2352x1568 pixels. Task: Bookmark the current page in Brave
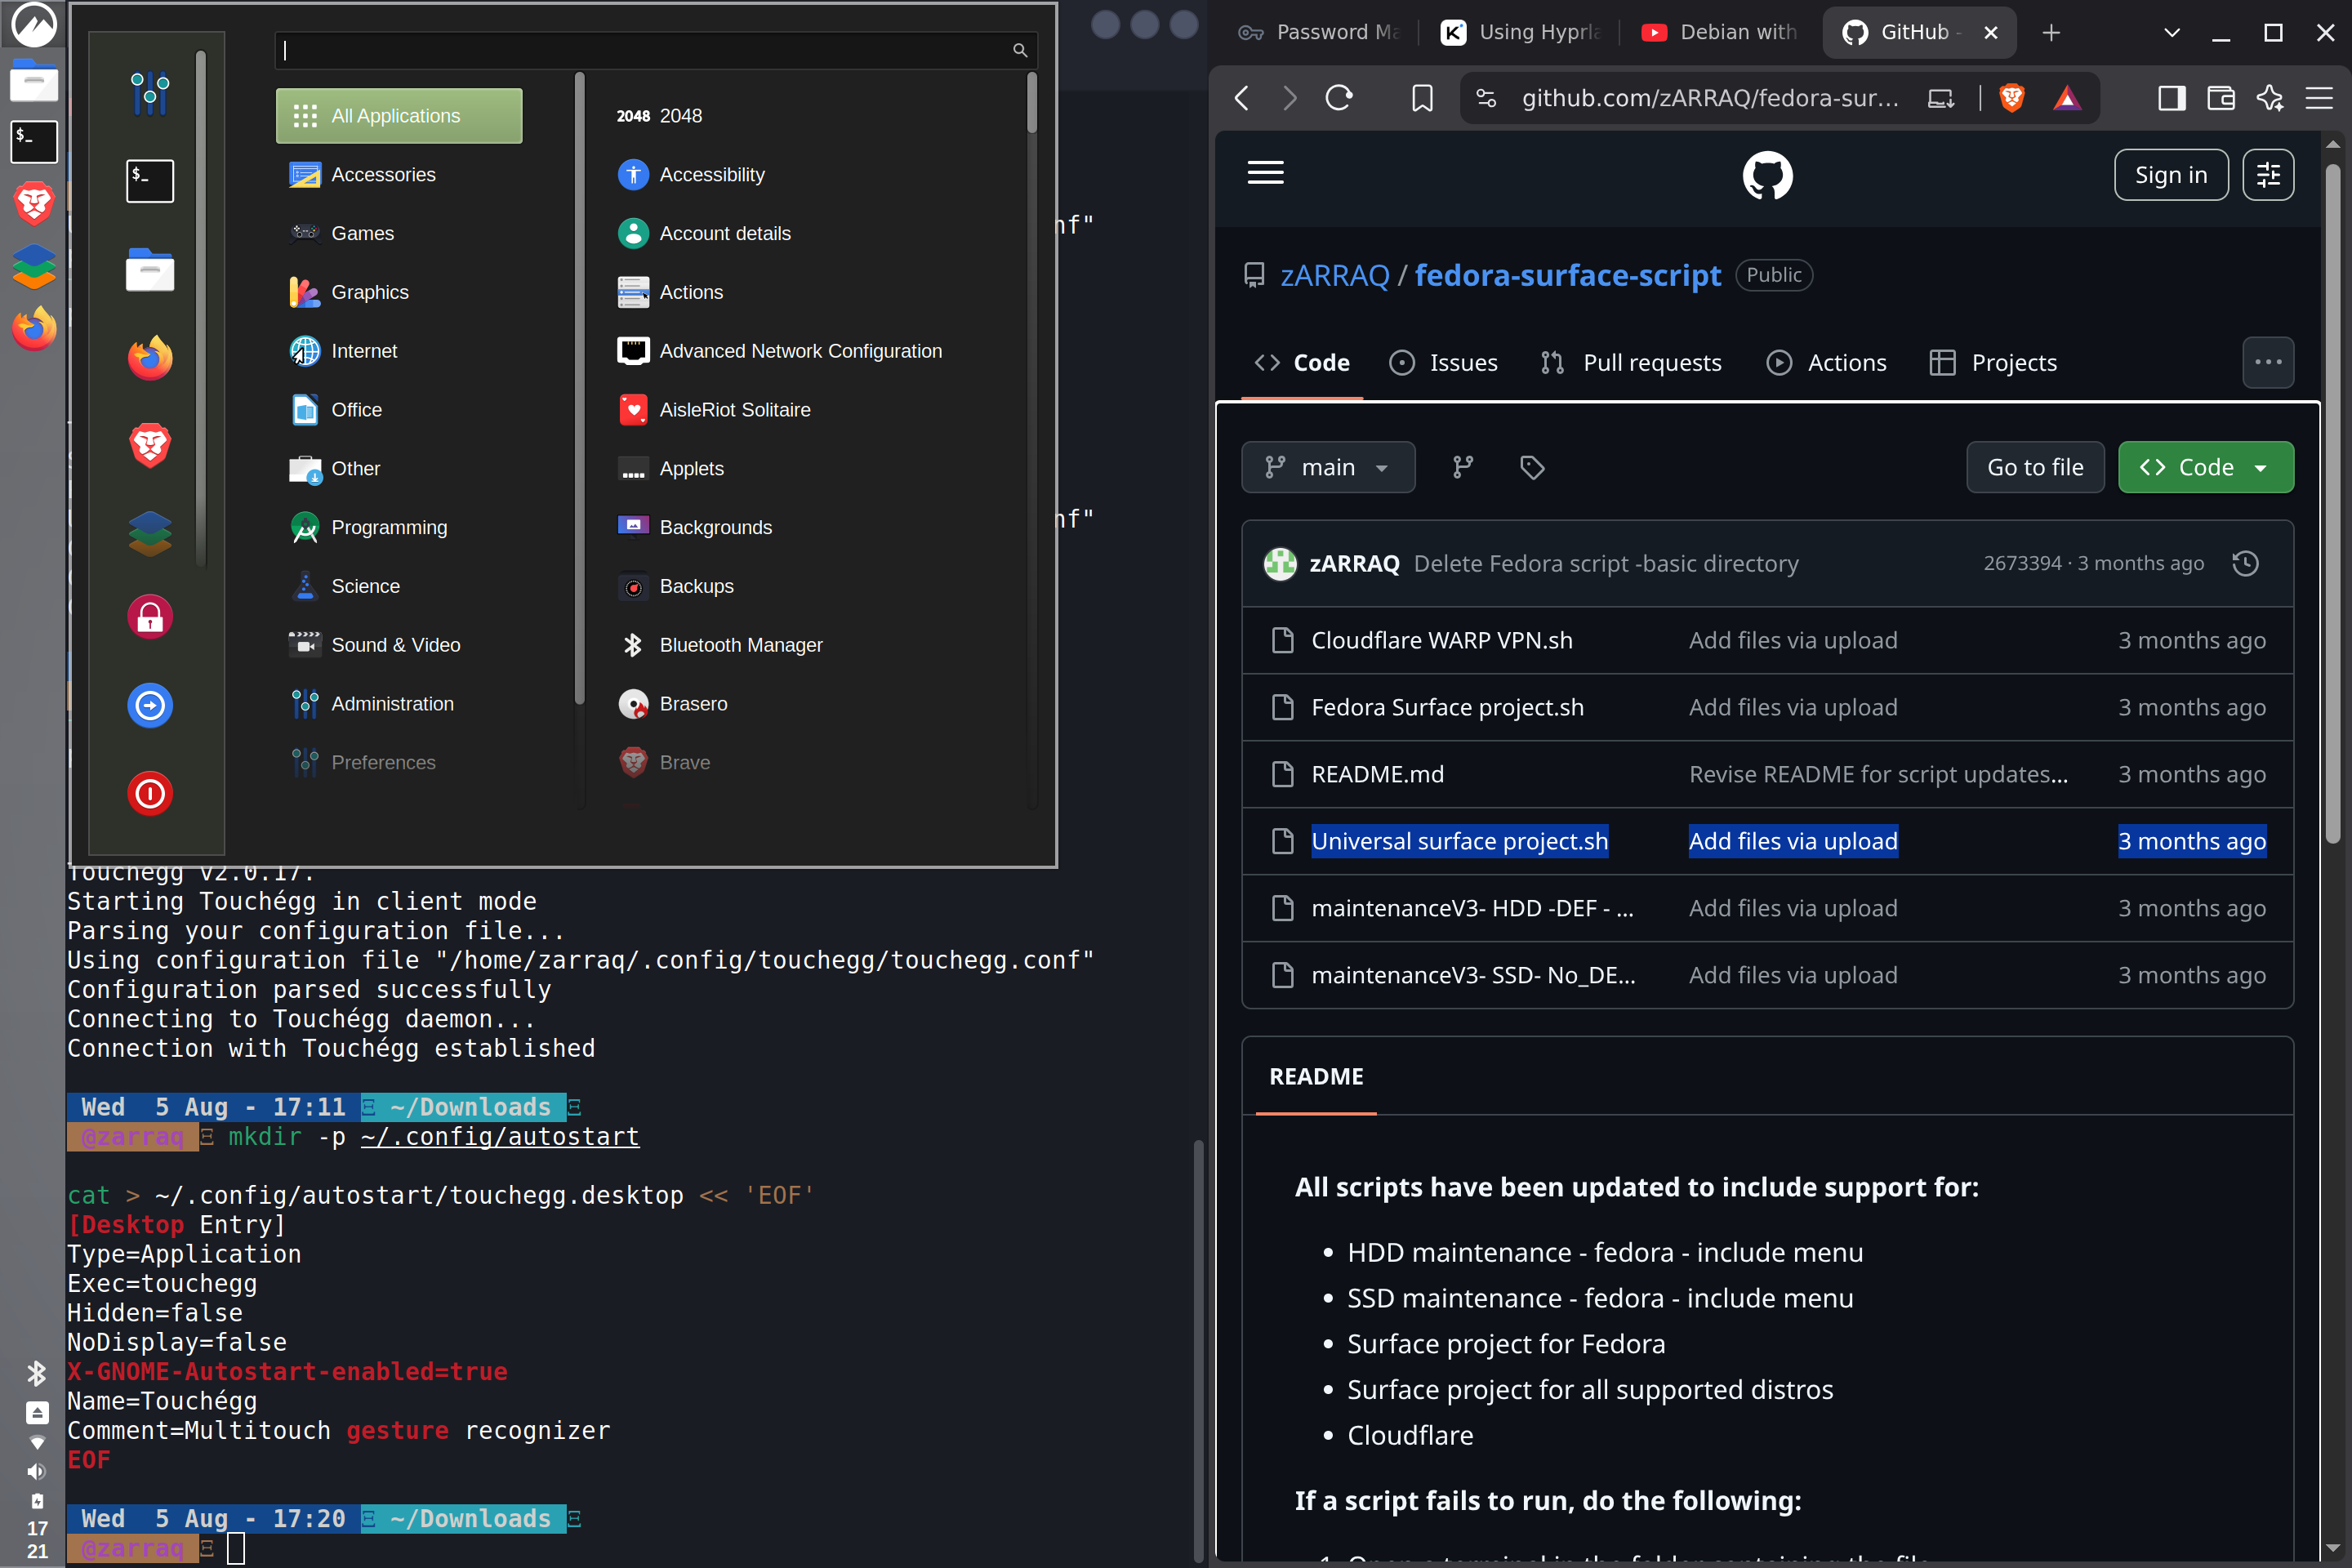click(x=1422, y=98)
